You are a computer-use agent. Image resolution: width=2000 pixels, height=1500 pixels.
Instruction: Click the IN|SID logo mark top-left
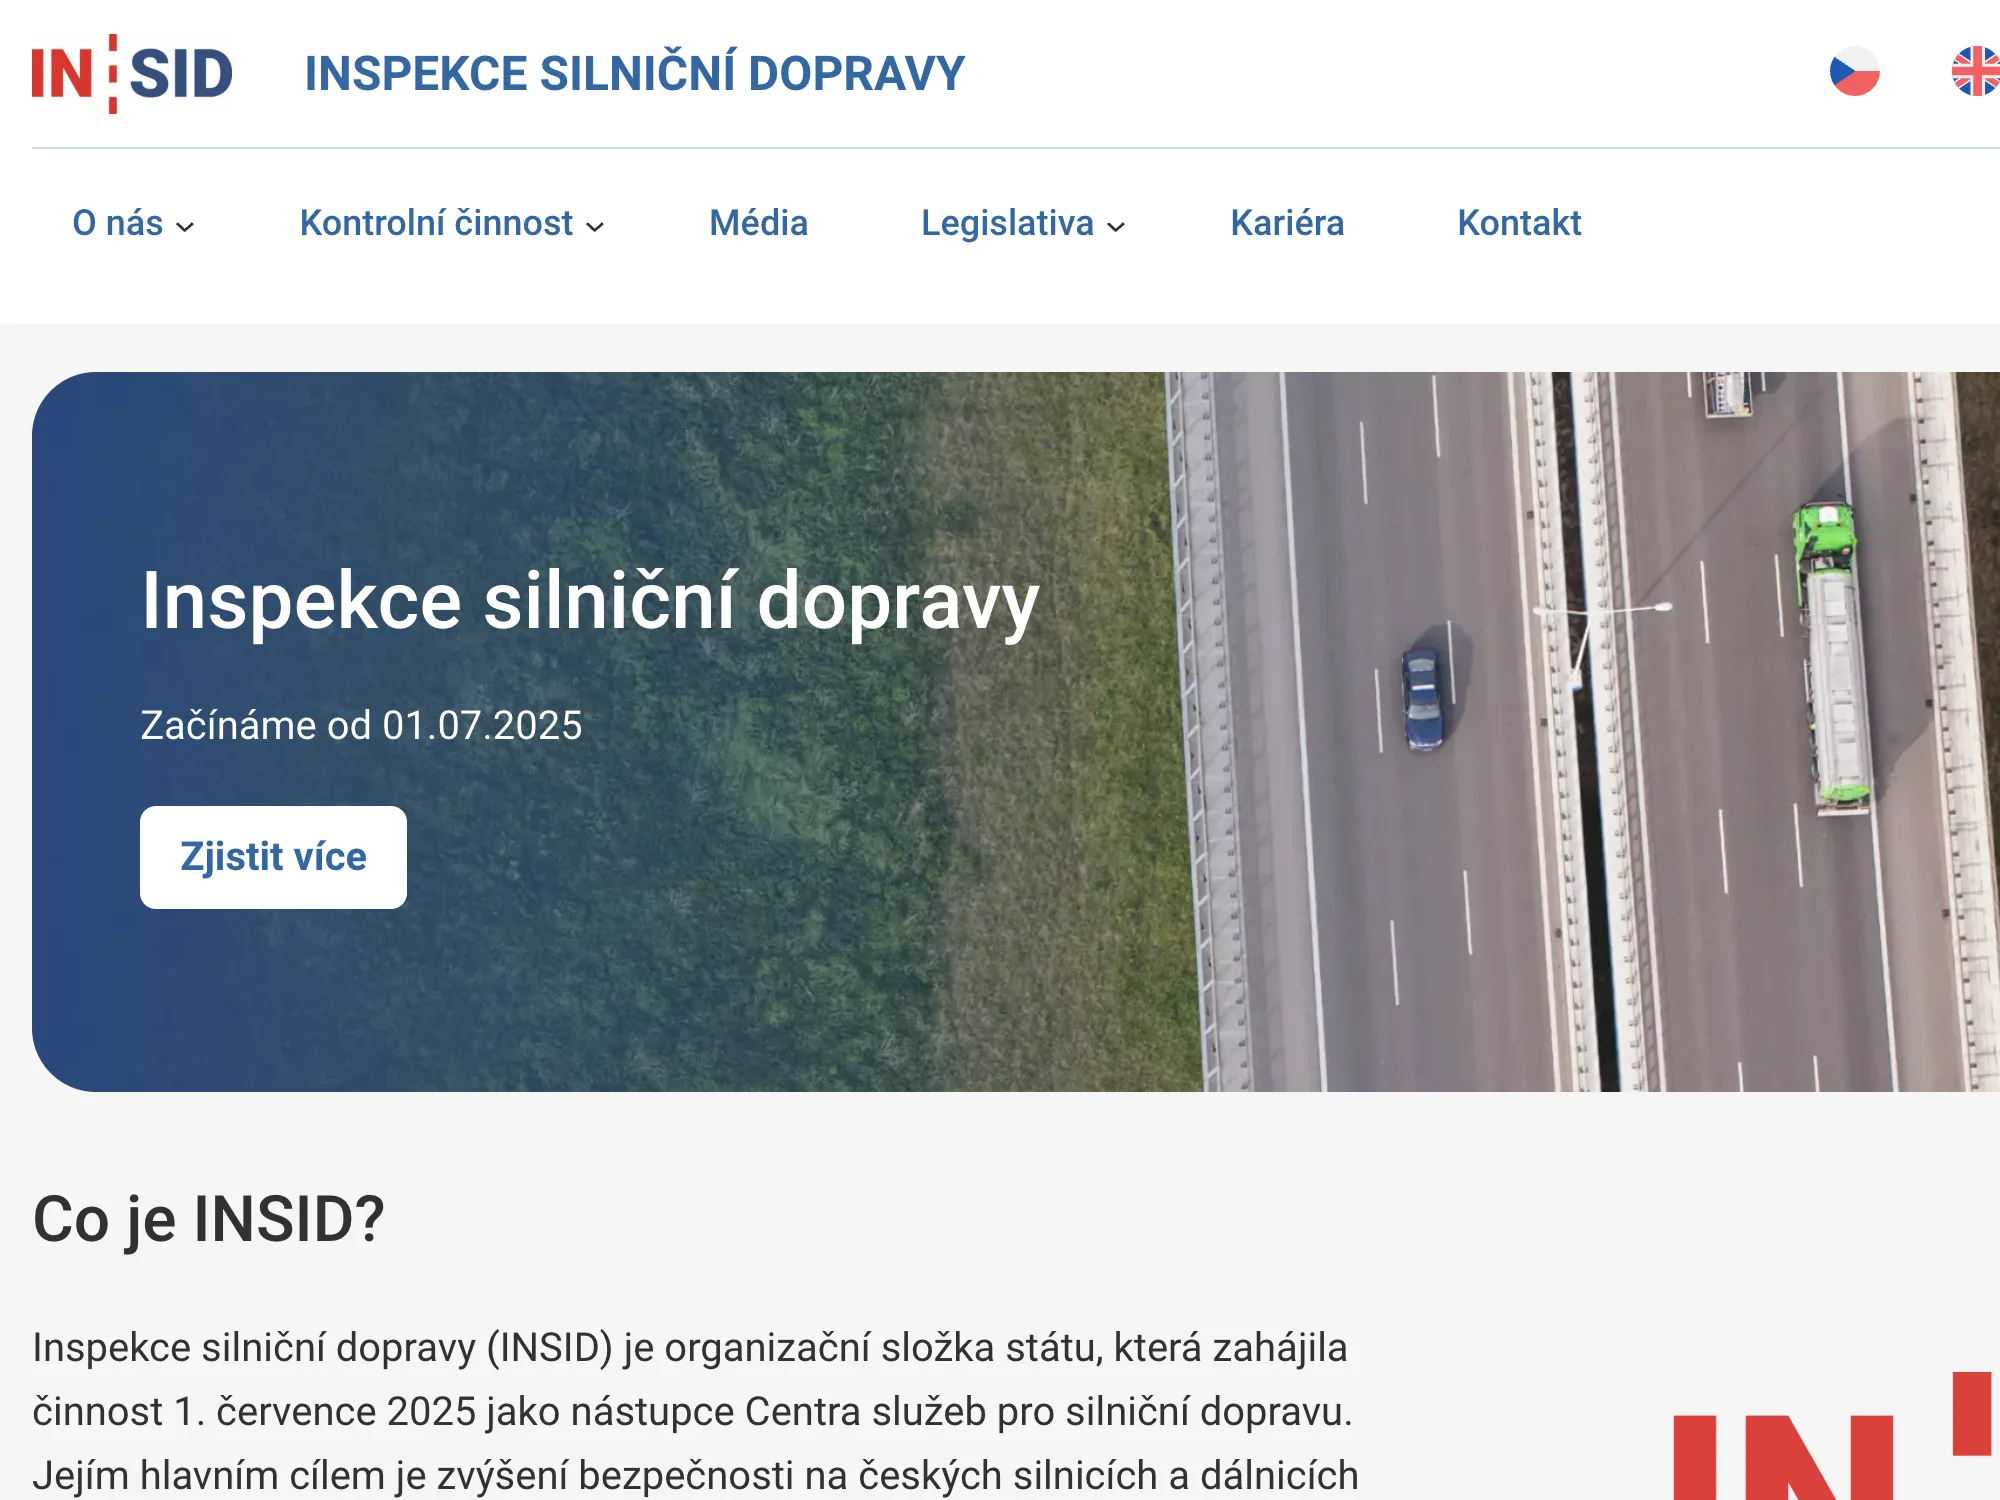coord(132,72)
